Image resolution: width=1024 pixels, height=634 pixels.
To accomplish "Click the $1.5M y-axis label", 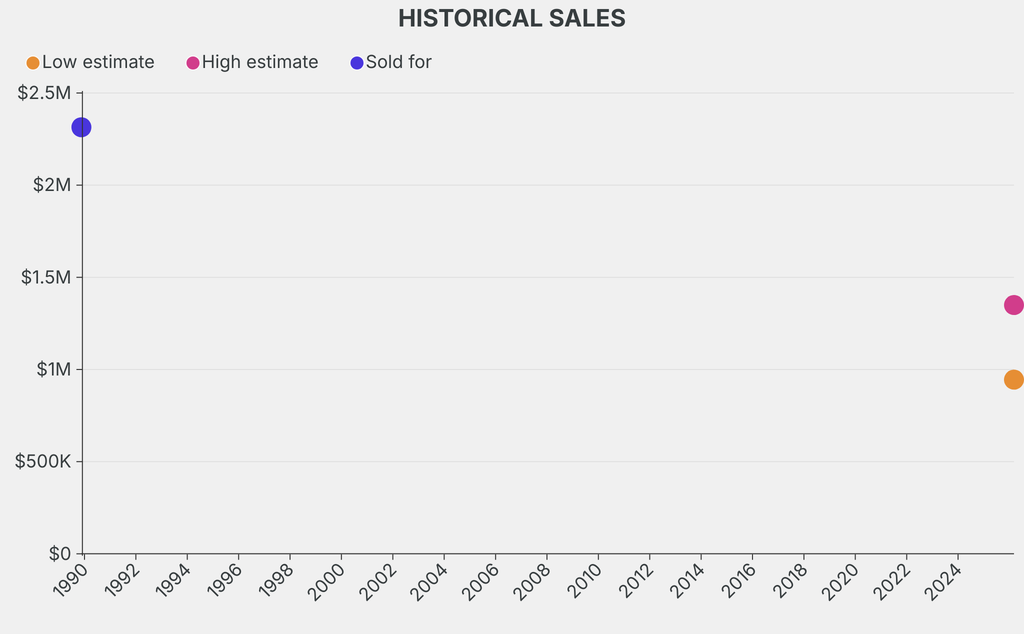I will [x=46, y=277].
